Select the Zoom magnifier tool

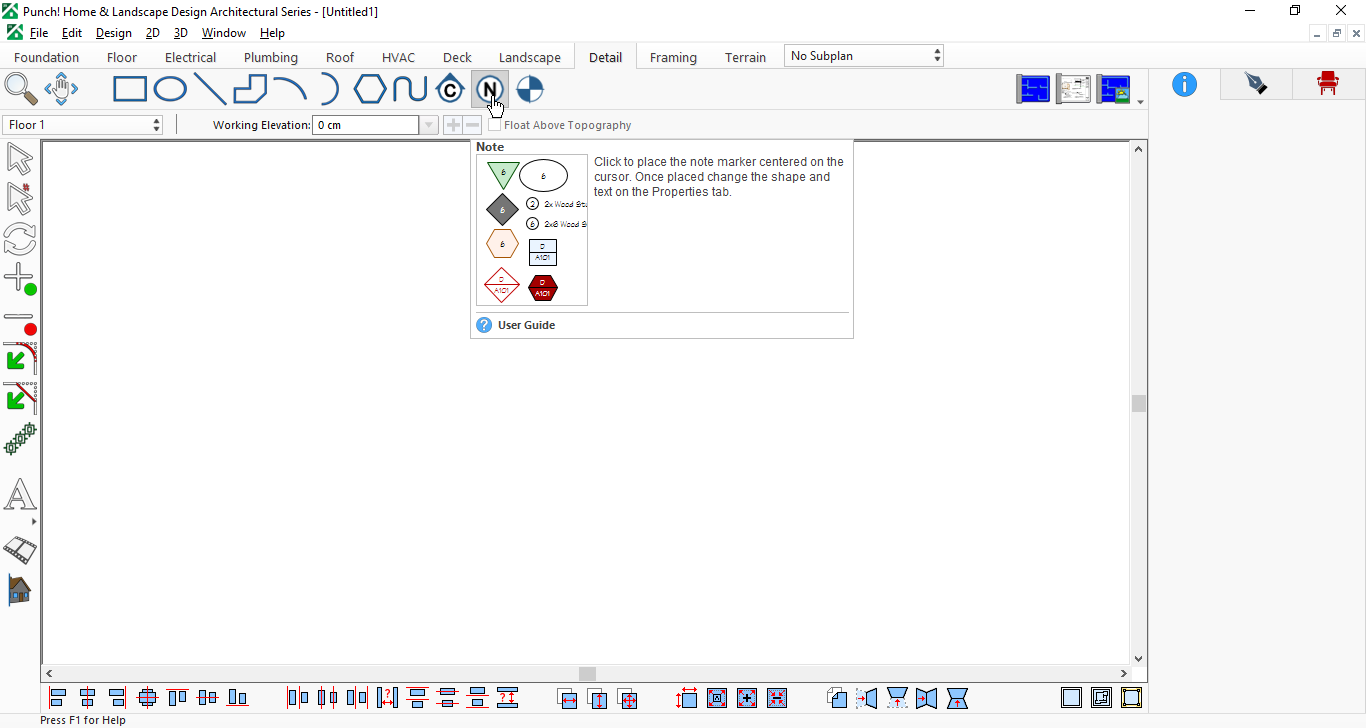point(20,89)
